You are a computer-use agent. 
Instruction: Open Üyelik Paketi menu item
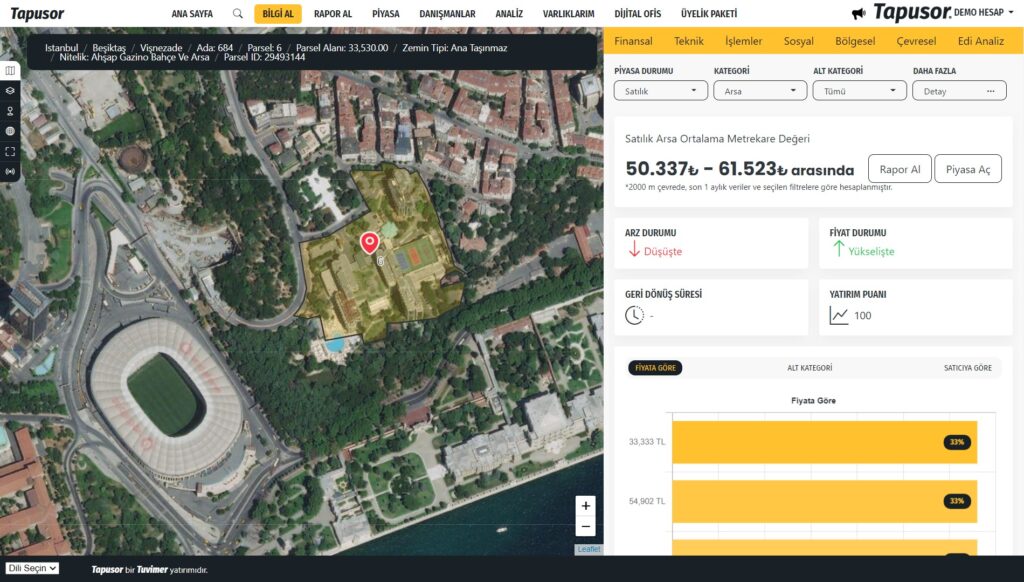coord(709,14)
